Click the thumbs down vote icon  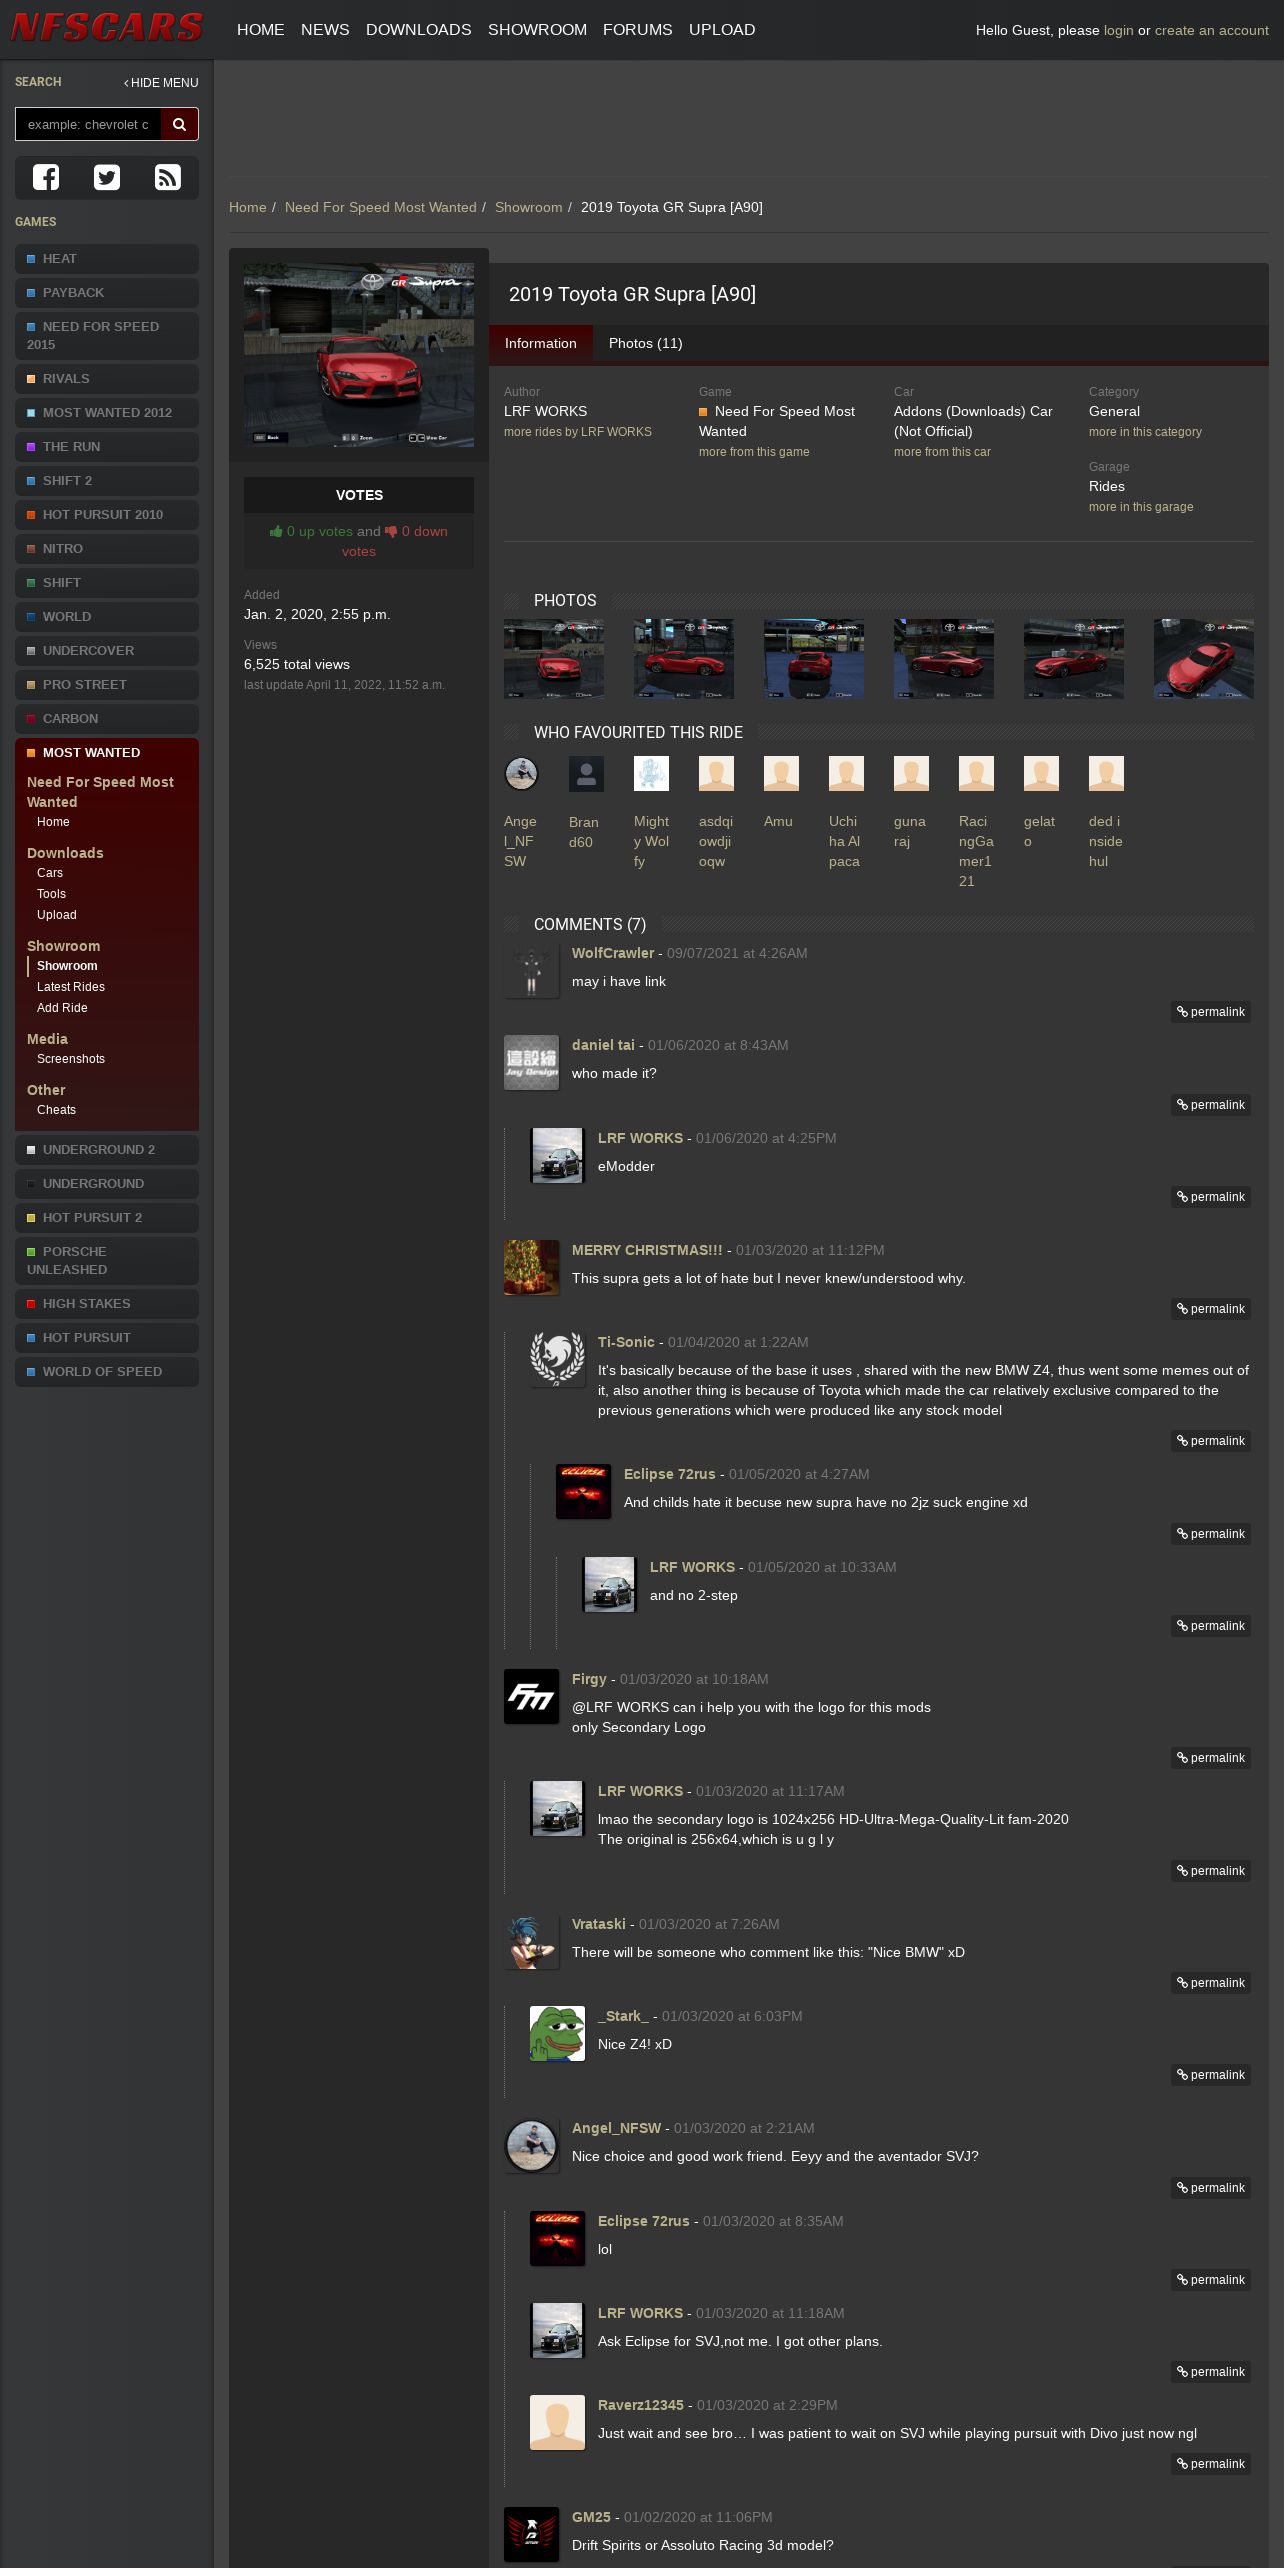coord(391,531)
